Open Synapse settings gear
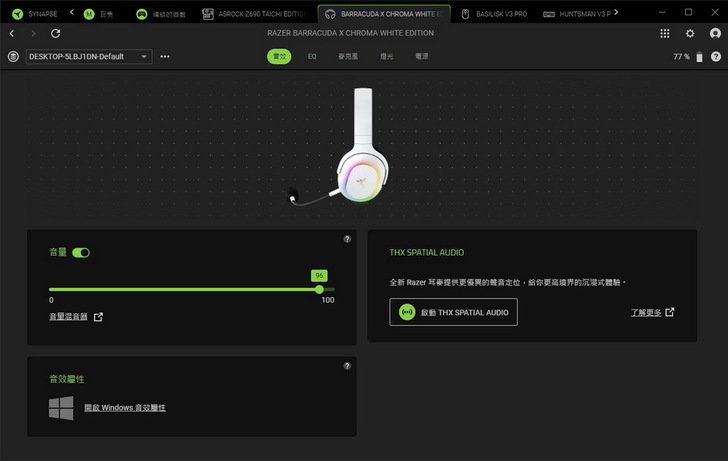728x461 pixels. tap(690, 33)
